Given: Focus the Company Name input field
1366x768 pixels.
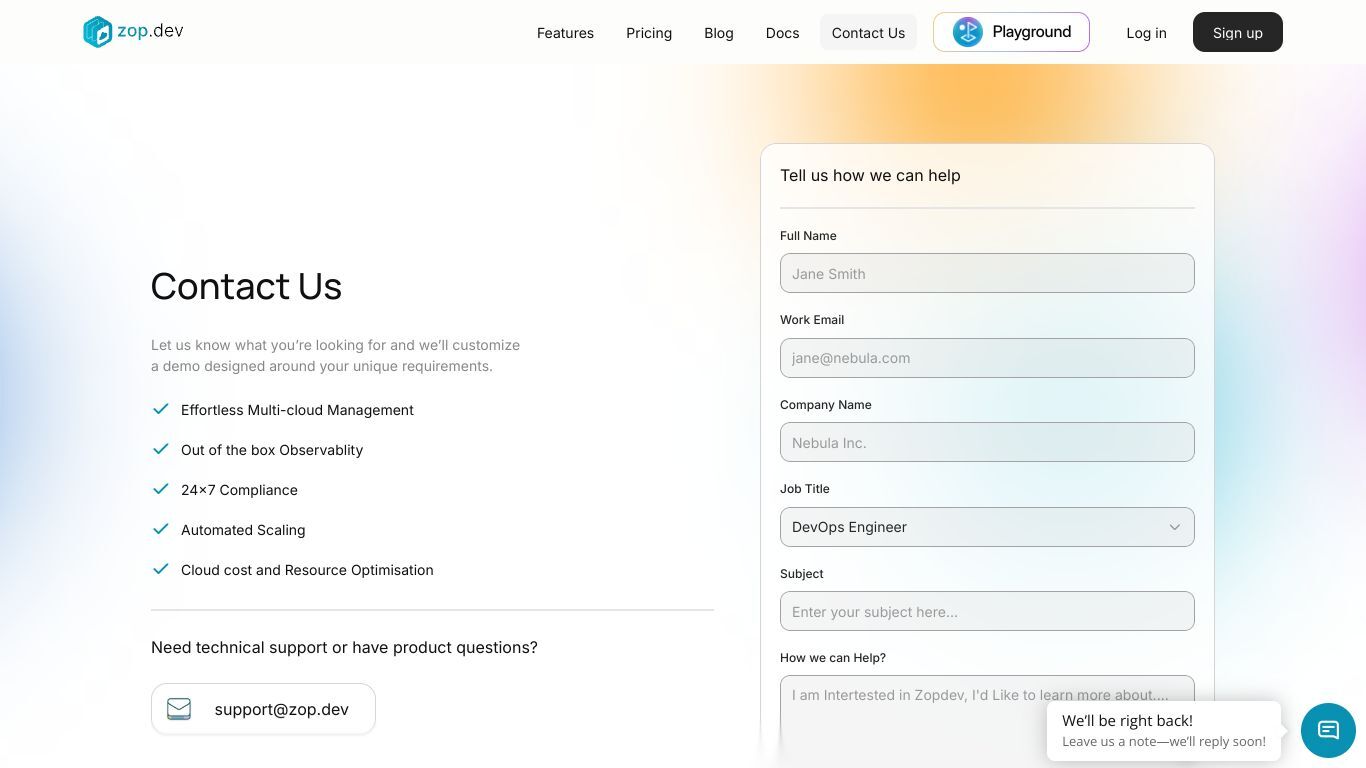Looking at the screenshot, I should pos(987,442).
